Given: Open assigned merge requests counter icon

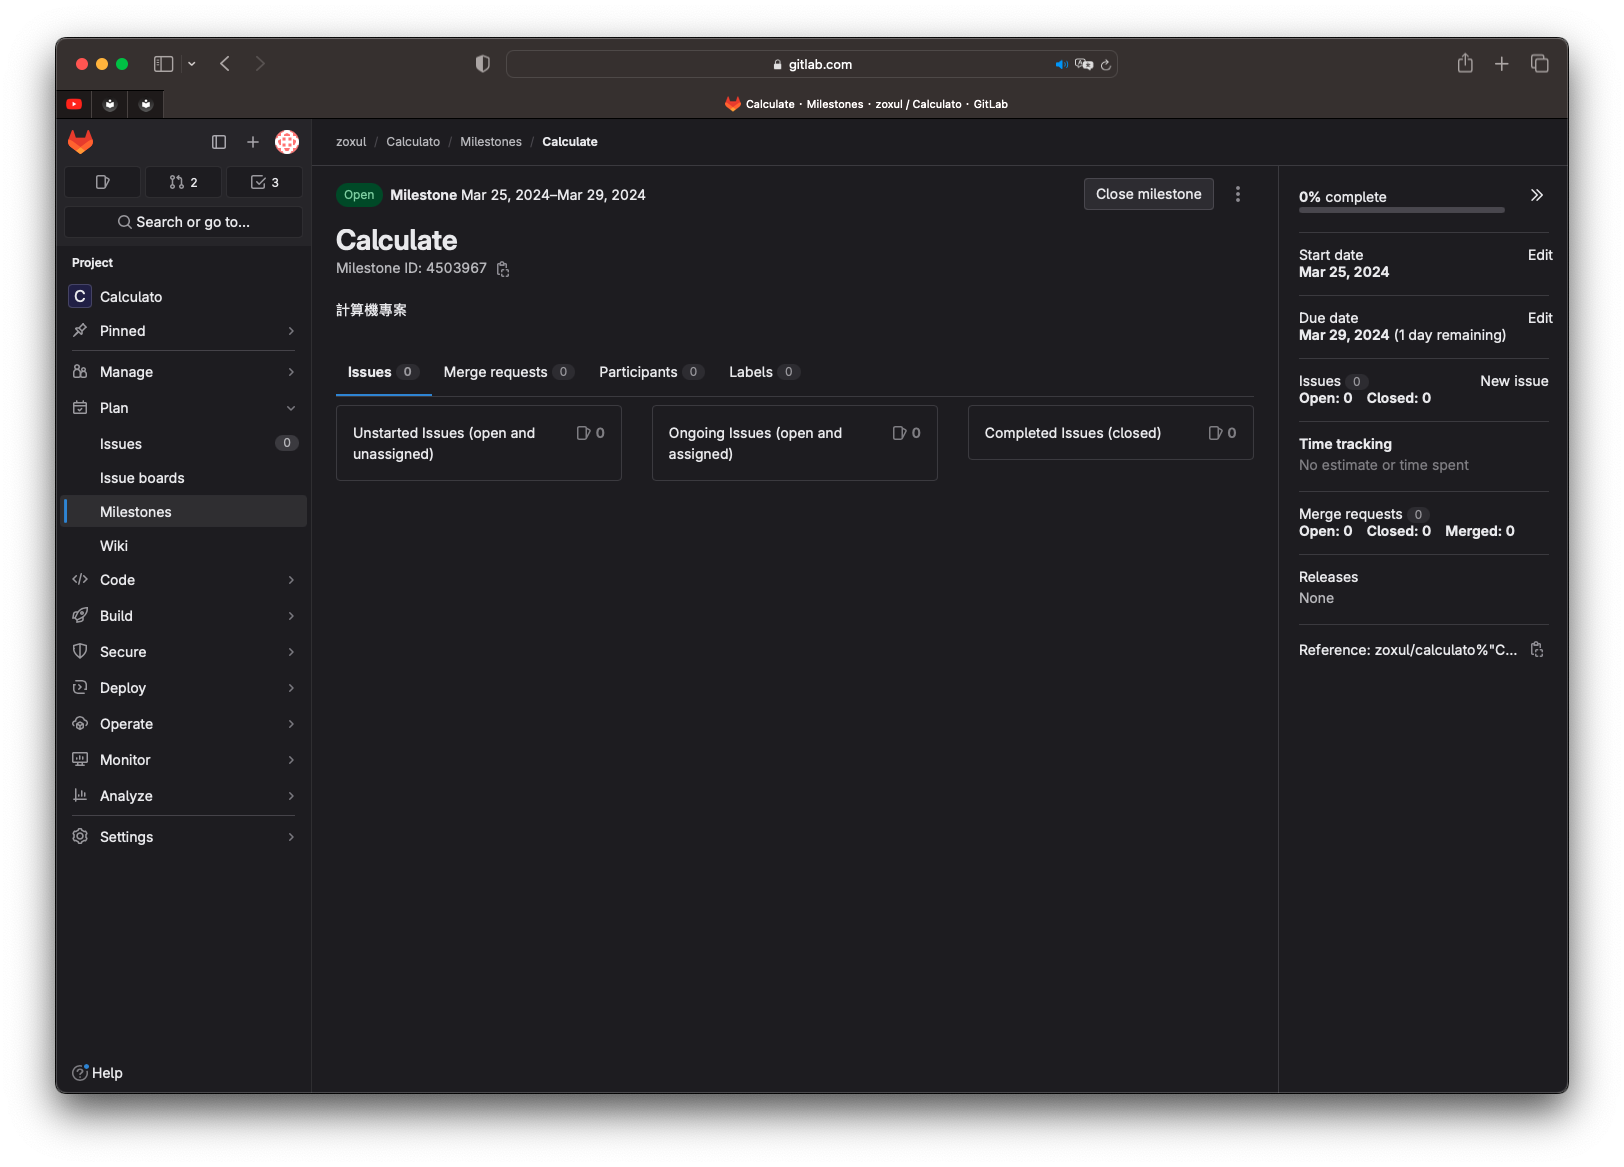Looking at the screenshot, I should click(x=183, y=182).
